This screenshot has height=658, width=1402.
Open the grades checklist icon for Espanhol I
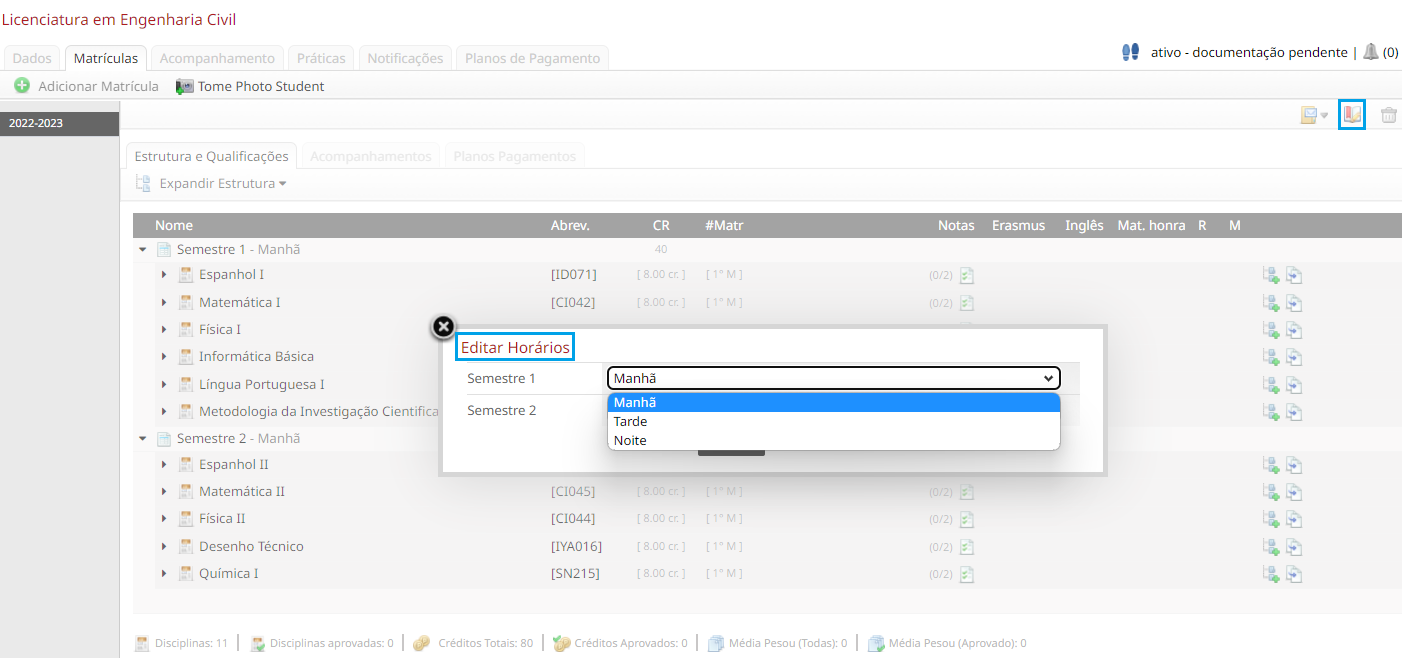967,275
